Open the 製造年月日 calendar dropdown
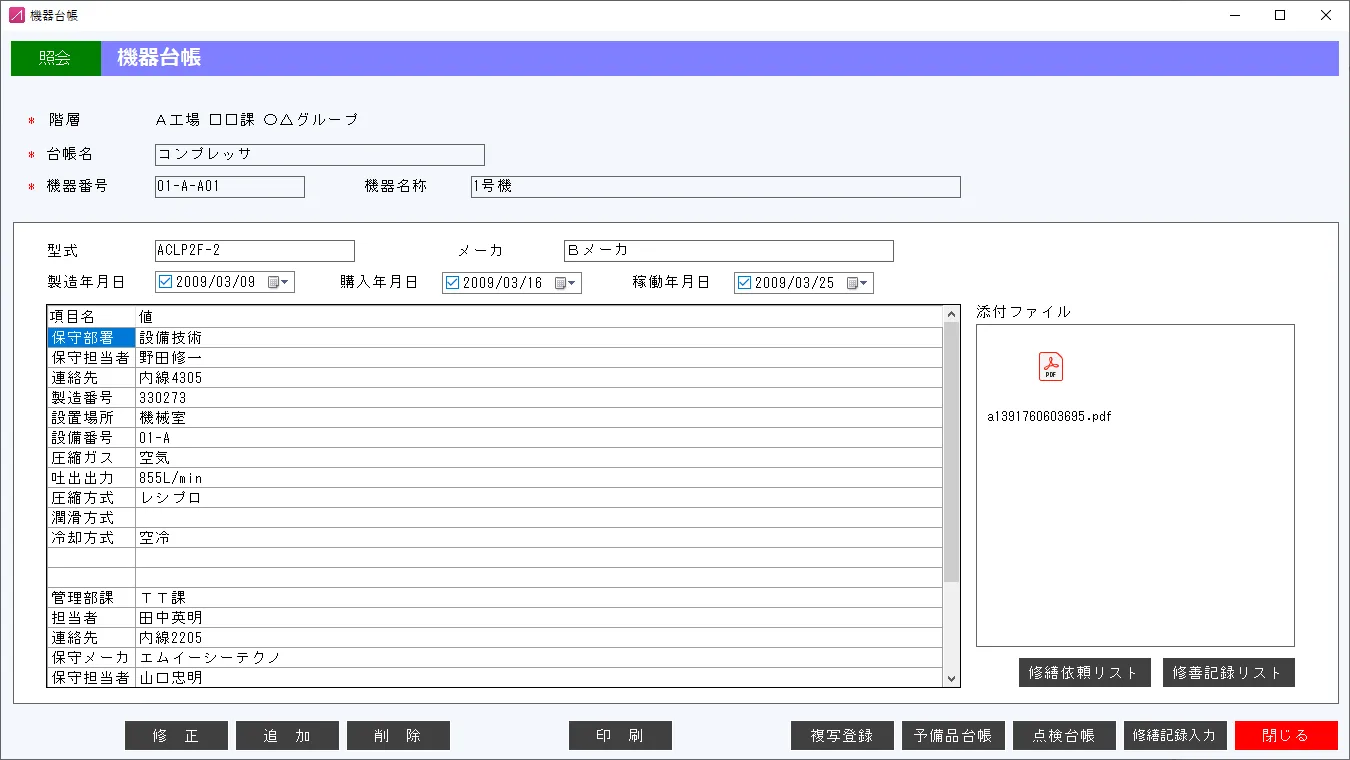Image resolution: width=1350 pixels, height=760 pixels. tap(282, 282)
